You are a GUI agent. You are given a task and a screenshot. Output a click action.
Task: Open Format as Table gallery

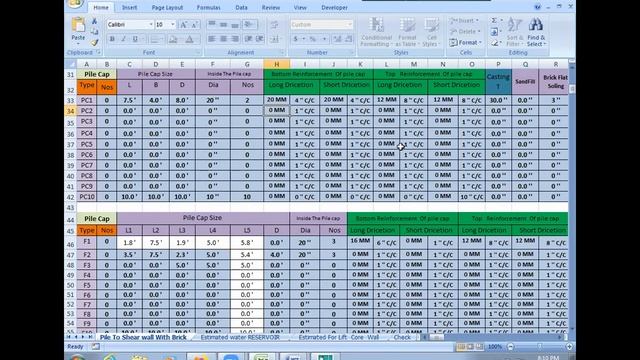pyautogui.click(x=407, y=32)
